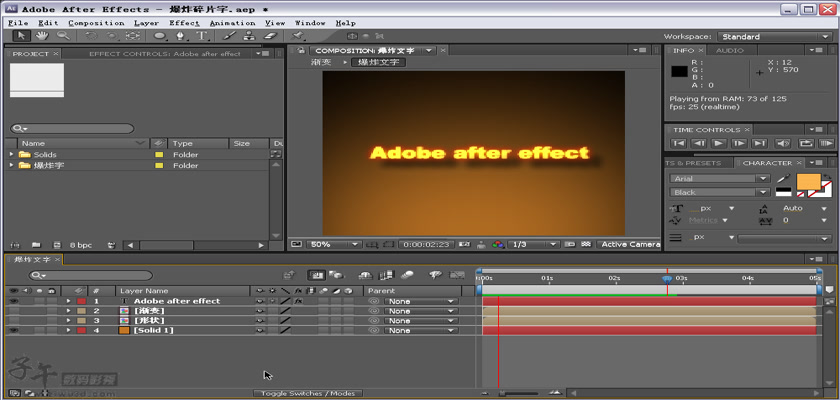The height and width of the screenshot is (400, 840).
Task: Click the 8 bpc color depth button
Action: [81, 245]
